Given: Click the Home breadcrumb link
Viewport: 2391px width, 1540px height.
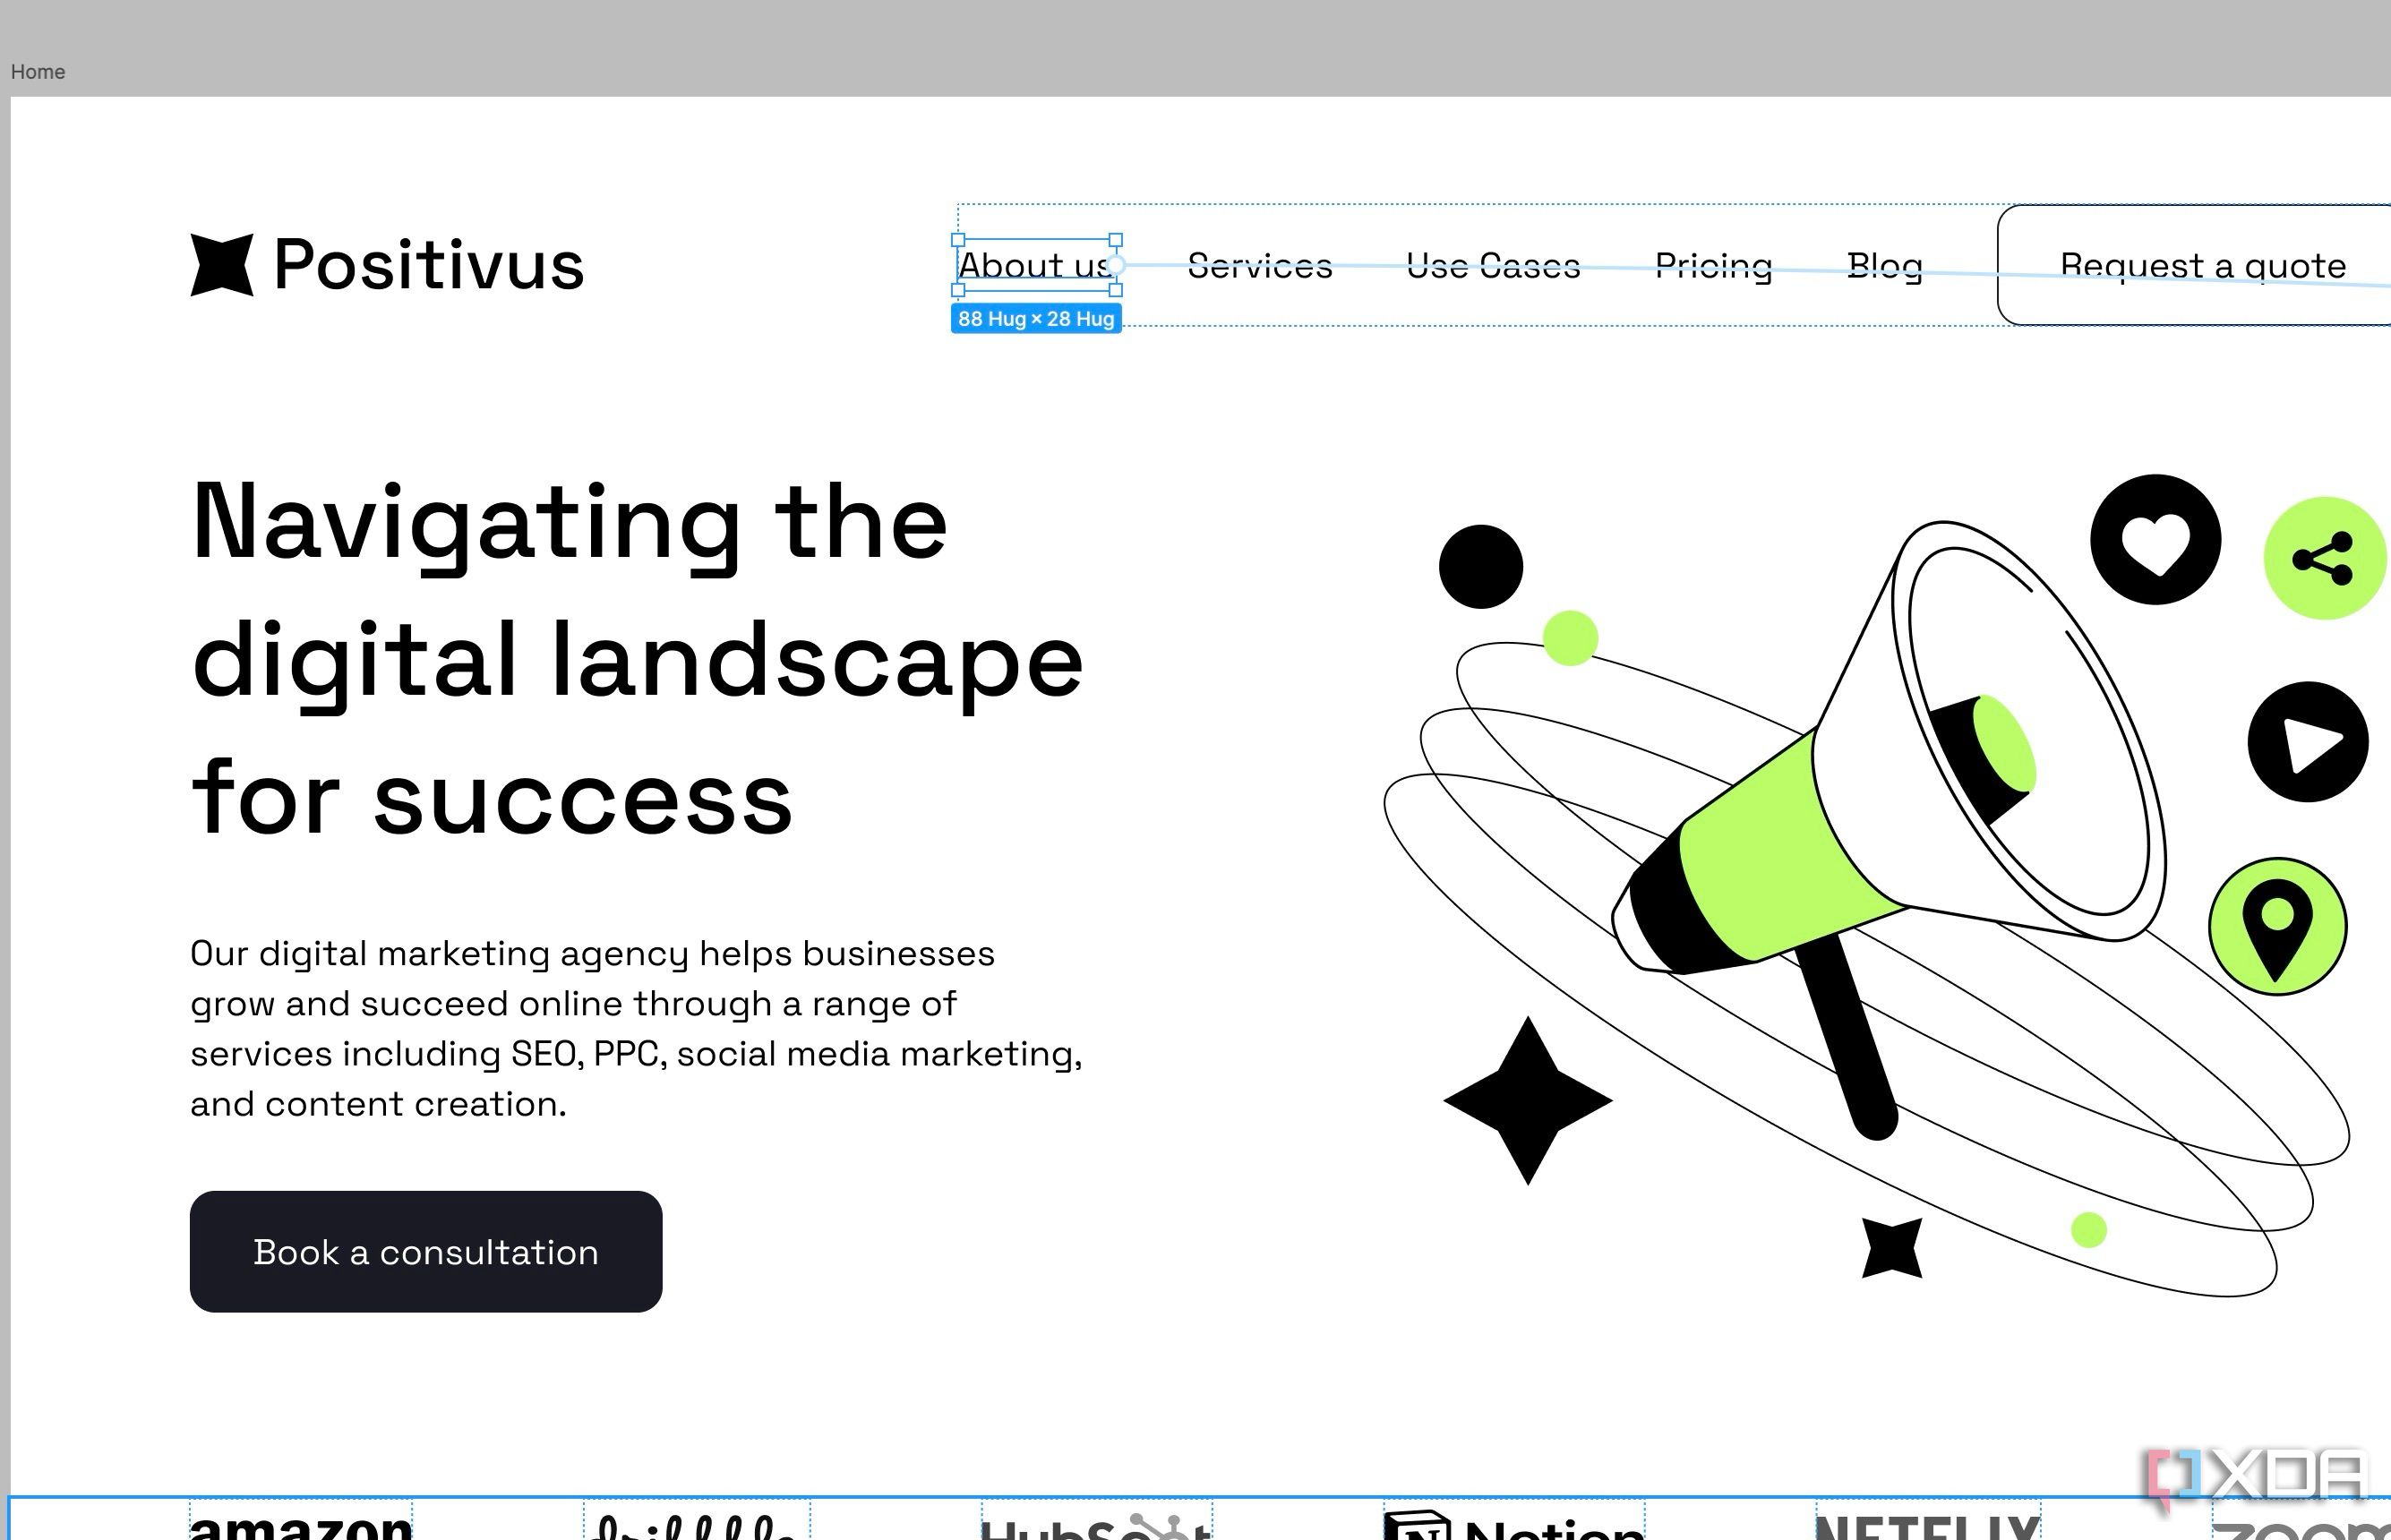Looking at the screenshot, I should click(x=37, y=72).
